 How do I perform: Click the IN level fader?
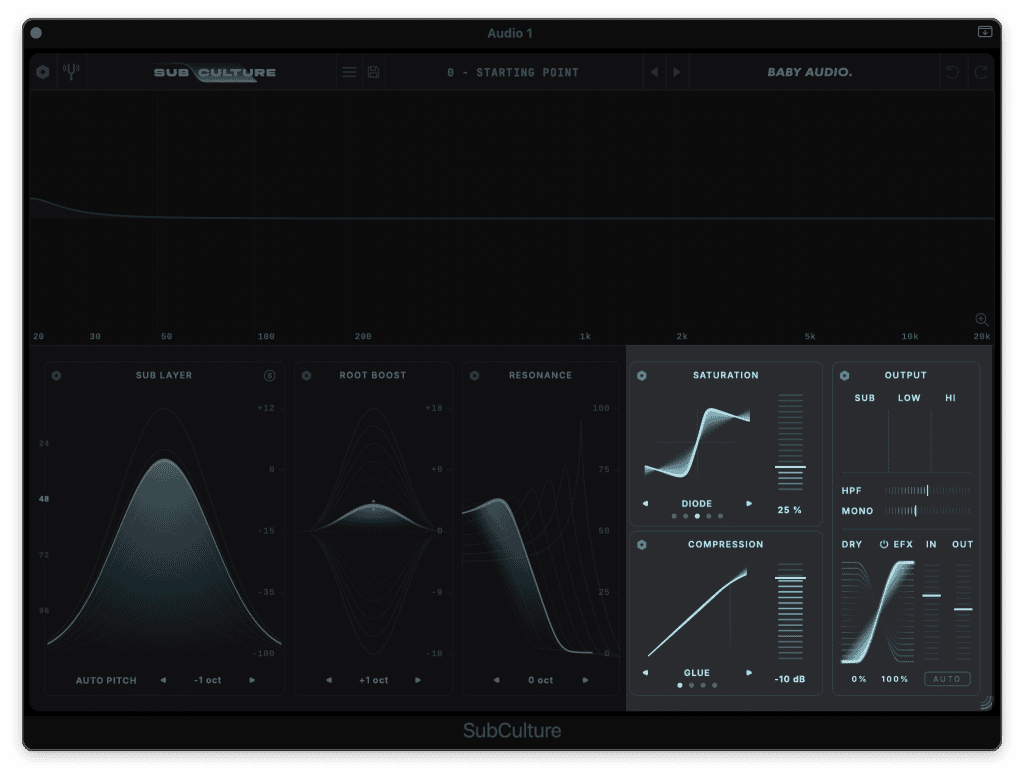931,612
